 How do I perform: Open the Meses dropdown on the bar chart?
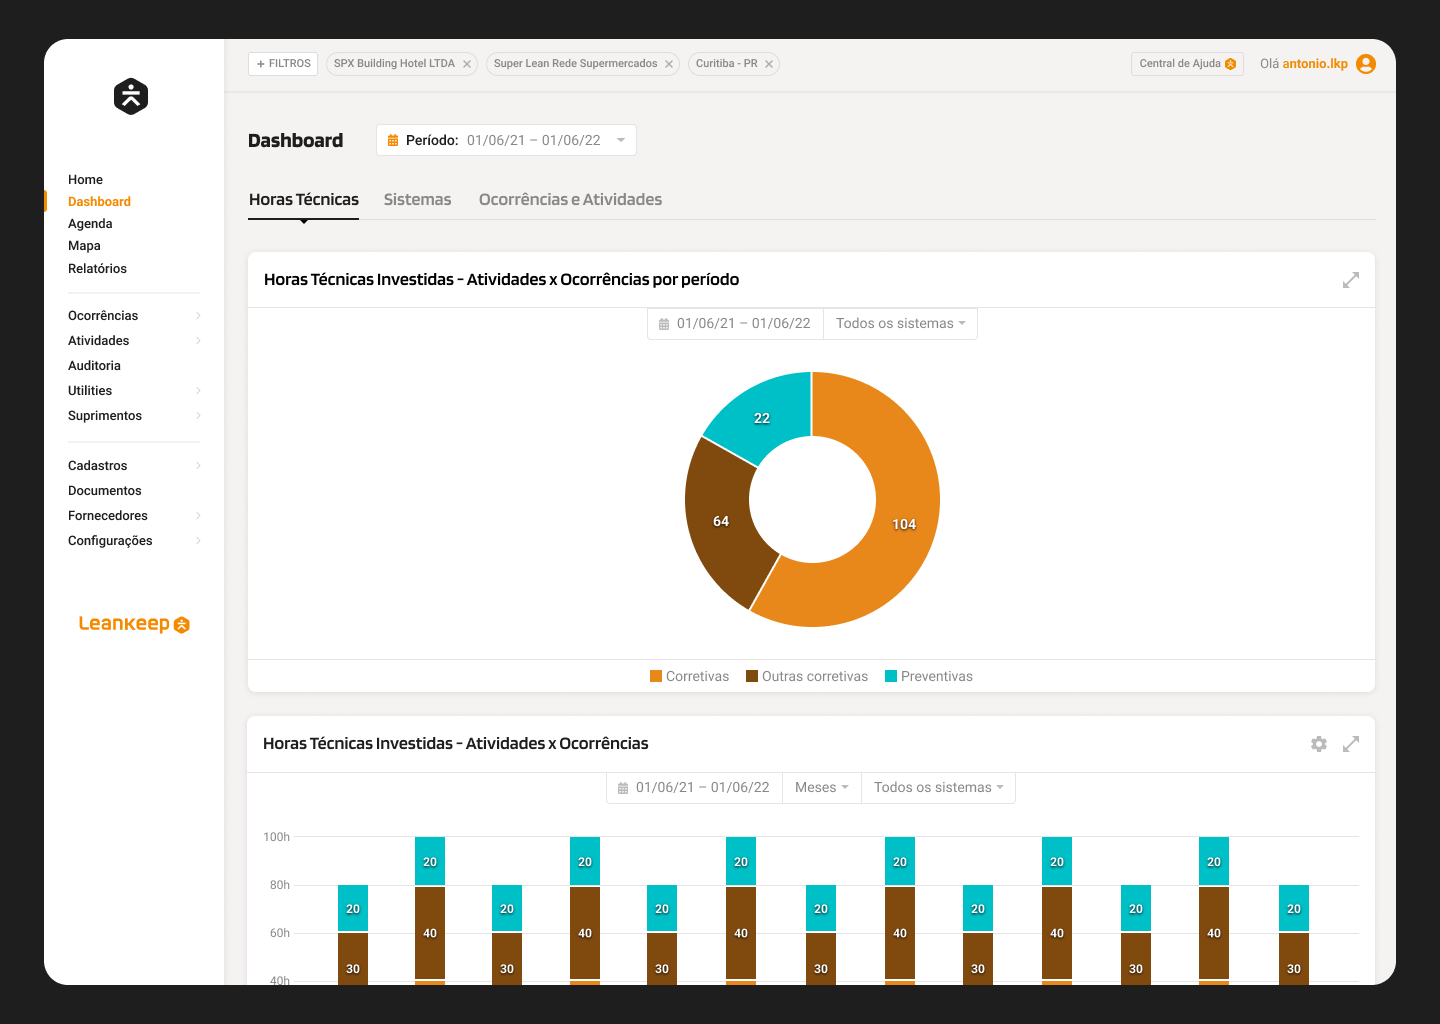click(x=820, y=787)
